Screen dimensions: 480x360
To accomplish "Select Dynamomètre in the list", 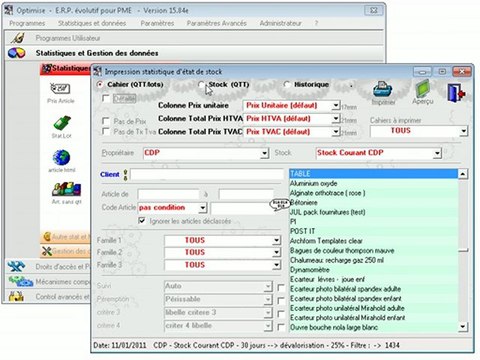I will [373, 270].
